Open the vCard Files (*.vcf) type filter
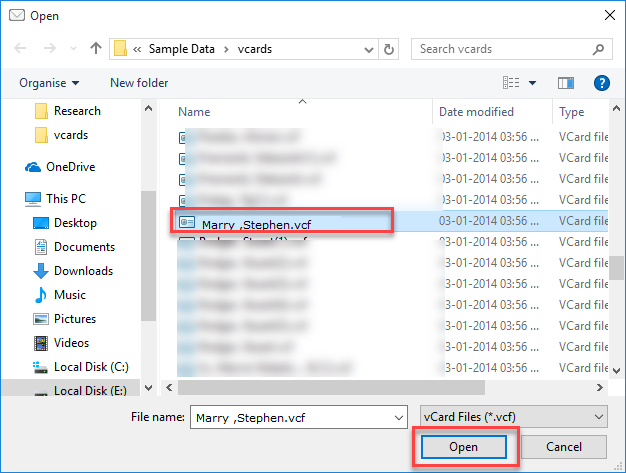 point(514,417)
